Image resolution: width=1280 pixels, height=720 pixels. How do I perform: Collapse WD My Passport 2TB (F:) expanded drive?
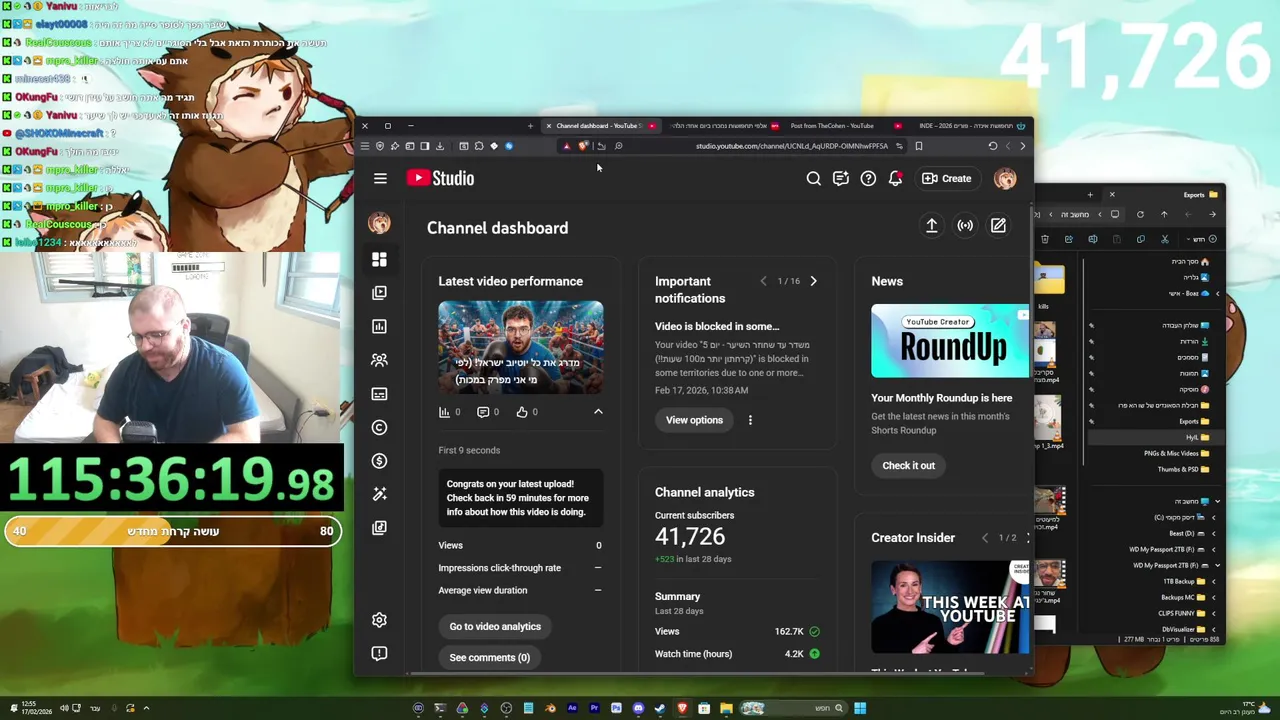point(1217,565)
